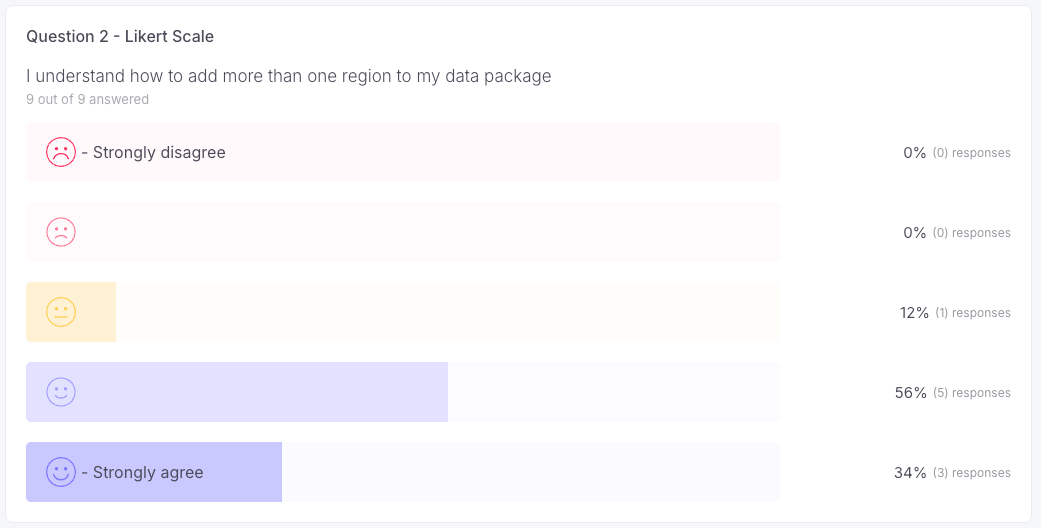The height and width of the screenshot is (528, 1041).
Task: Click the red Strongly disagree frowning face icon
Action: [x=61, y=152]
